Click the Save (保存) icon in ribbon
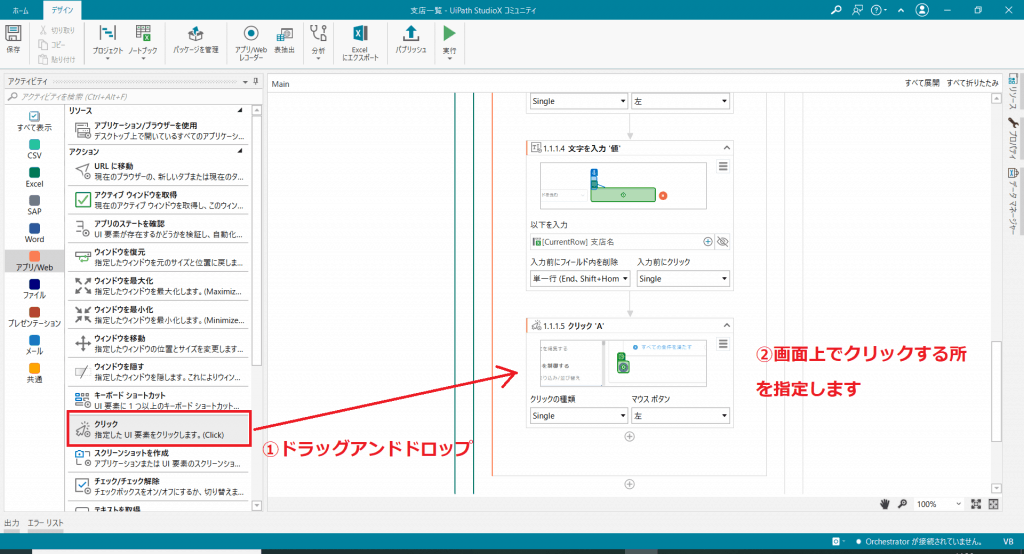1024x554 pixels. click(14, 36)
